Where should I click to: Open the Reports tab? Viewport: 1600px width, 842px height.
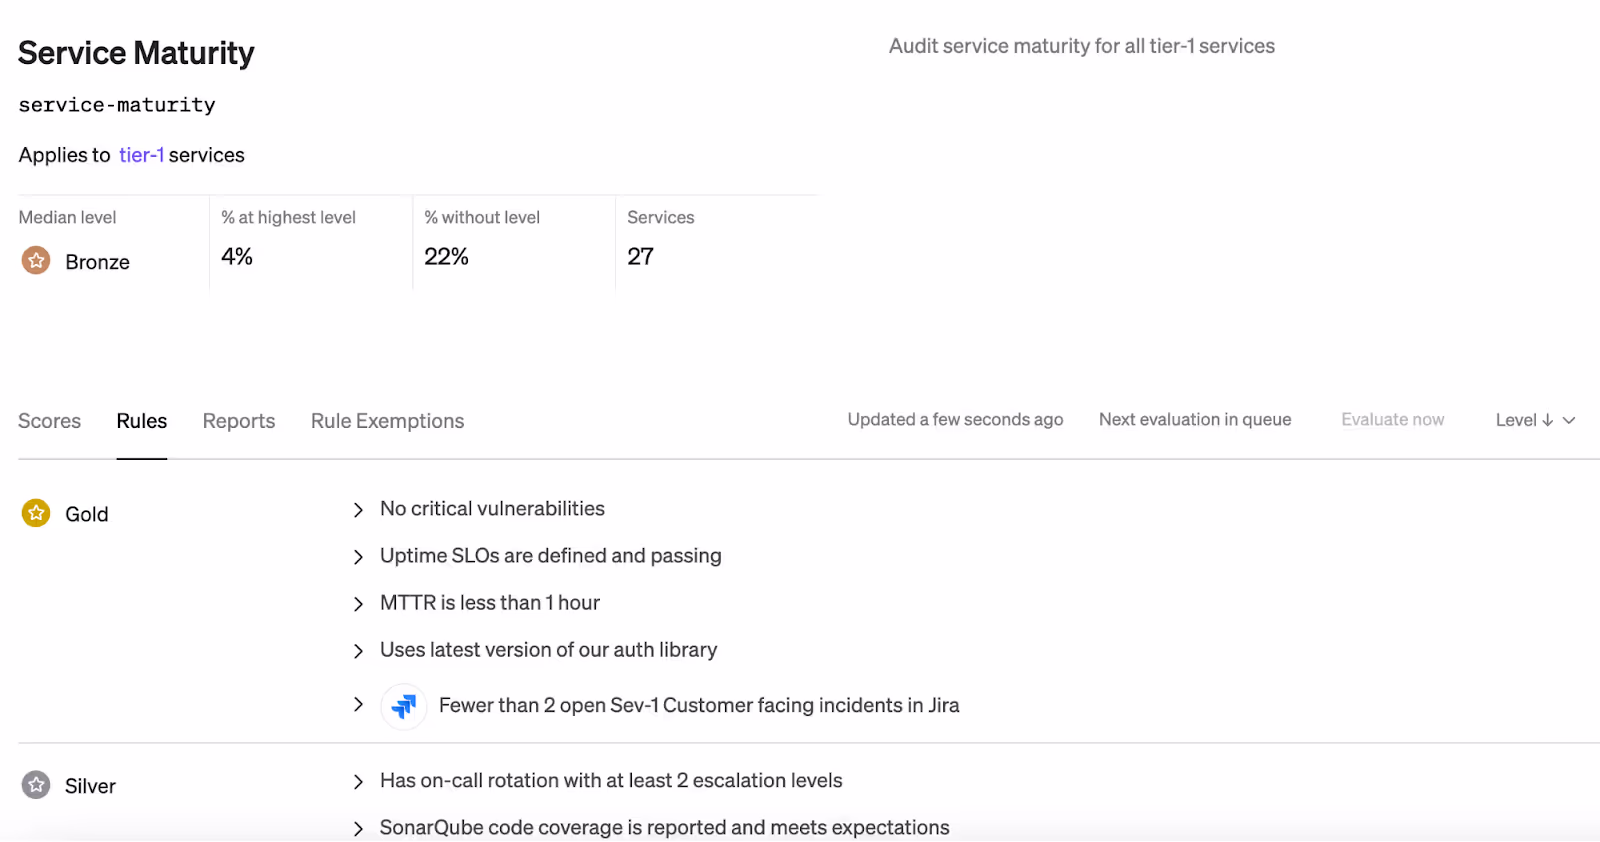click(238, 421)
